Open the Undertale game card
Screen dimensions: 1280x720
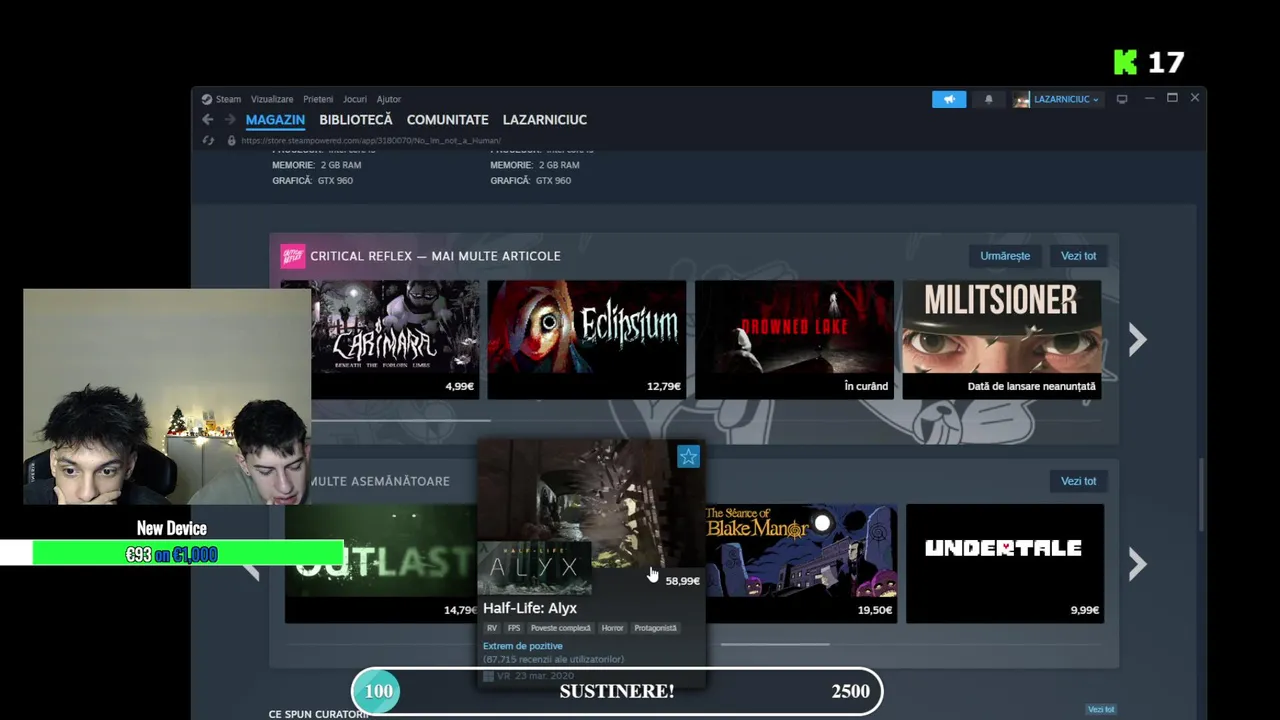click(x=1005, y=563)
